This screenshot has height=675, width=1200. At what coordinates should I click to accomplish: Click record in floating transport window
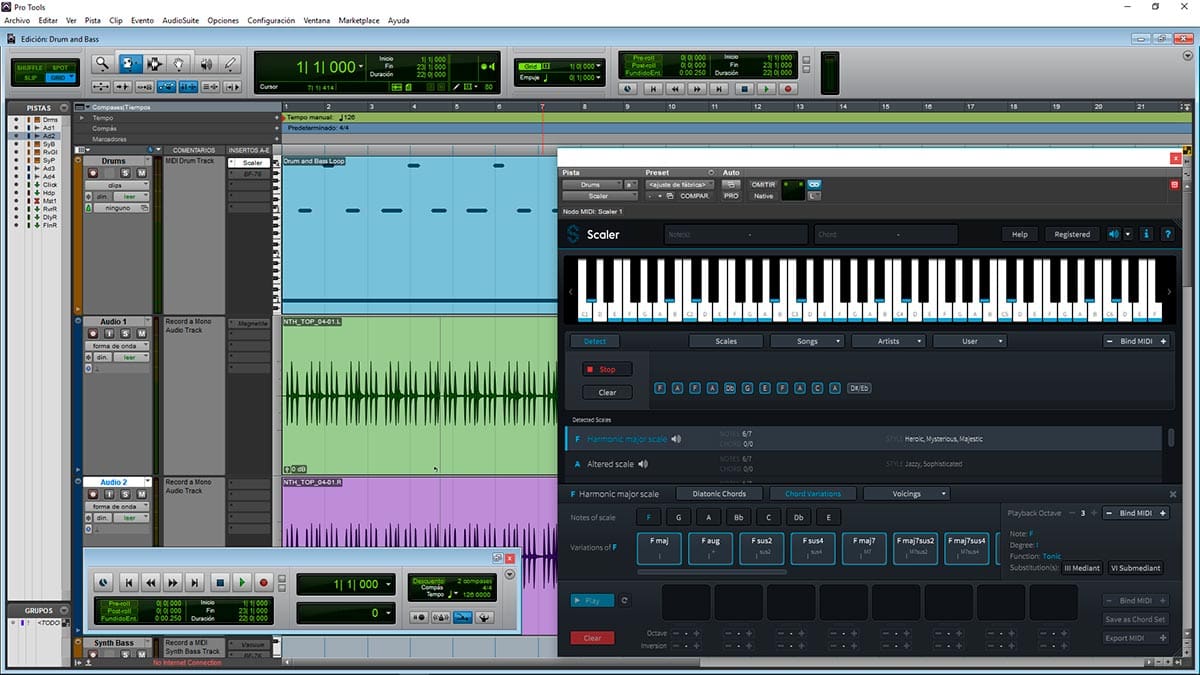pos(265,582)
